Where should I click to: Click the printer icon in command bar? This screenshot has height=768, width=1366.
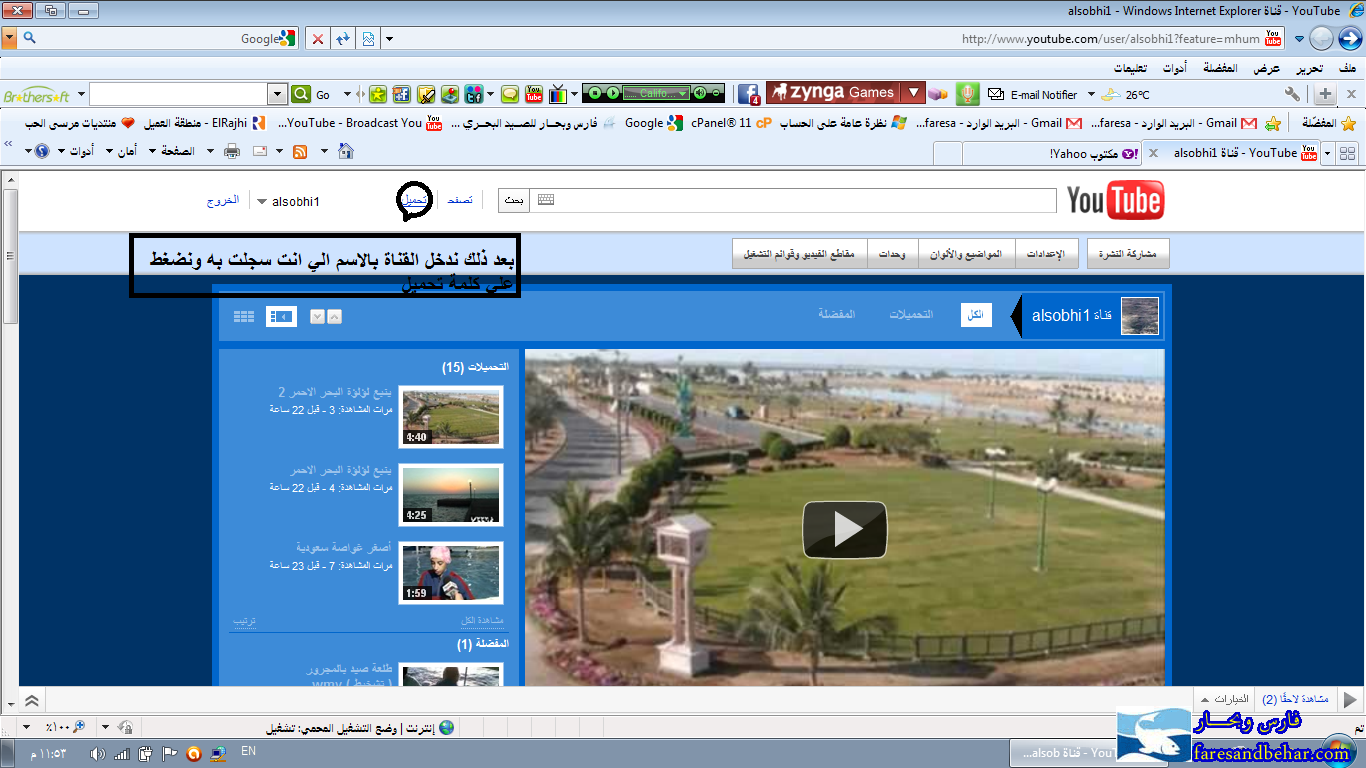click(232, 152)
